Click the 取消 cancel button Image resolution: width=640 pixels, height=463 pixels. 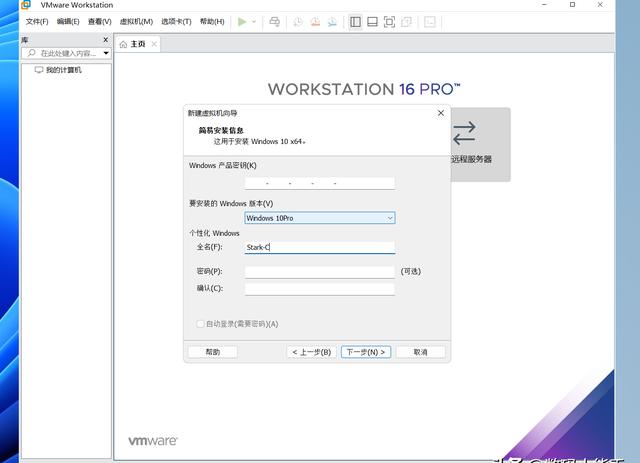(x=420, y=352)
